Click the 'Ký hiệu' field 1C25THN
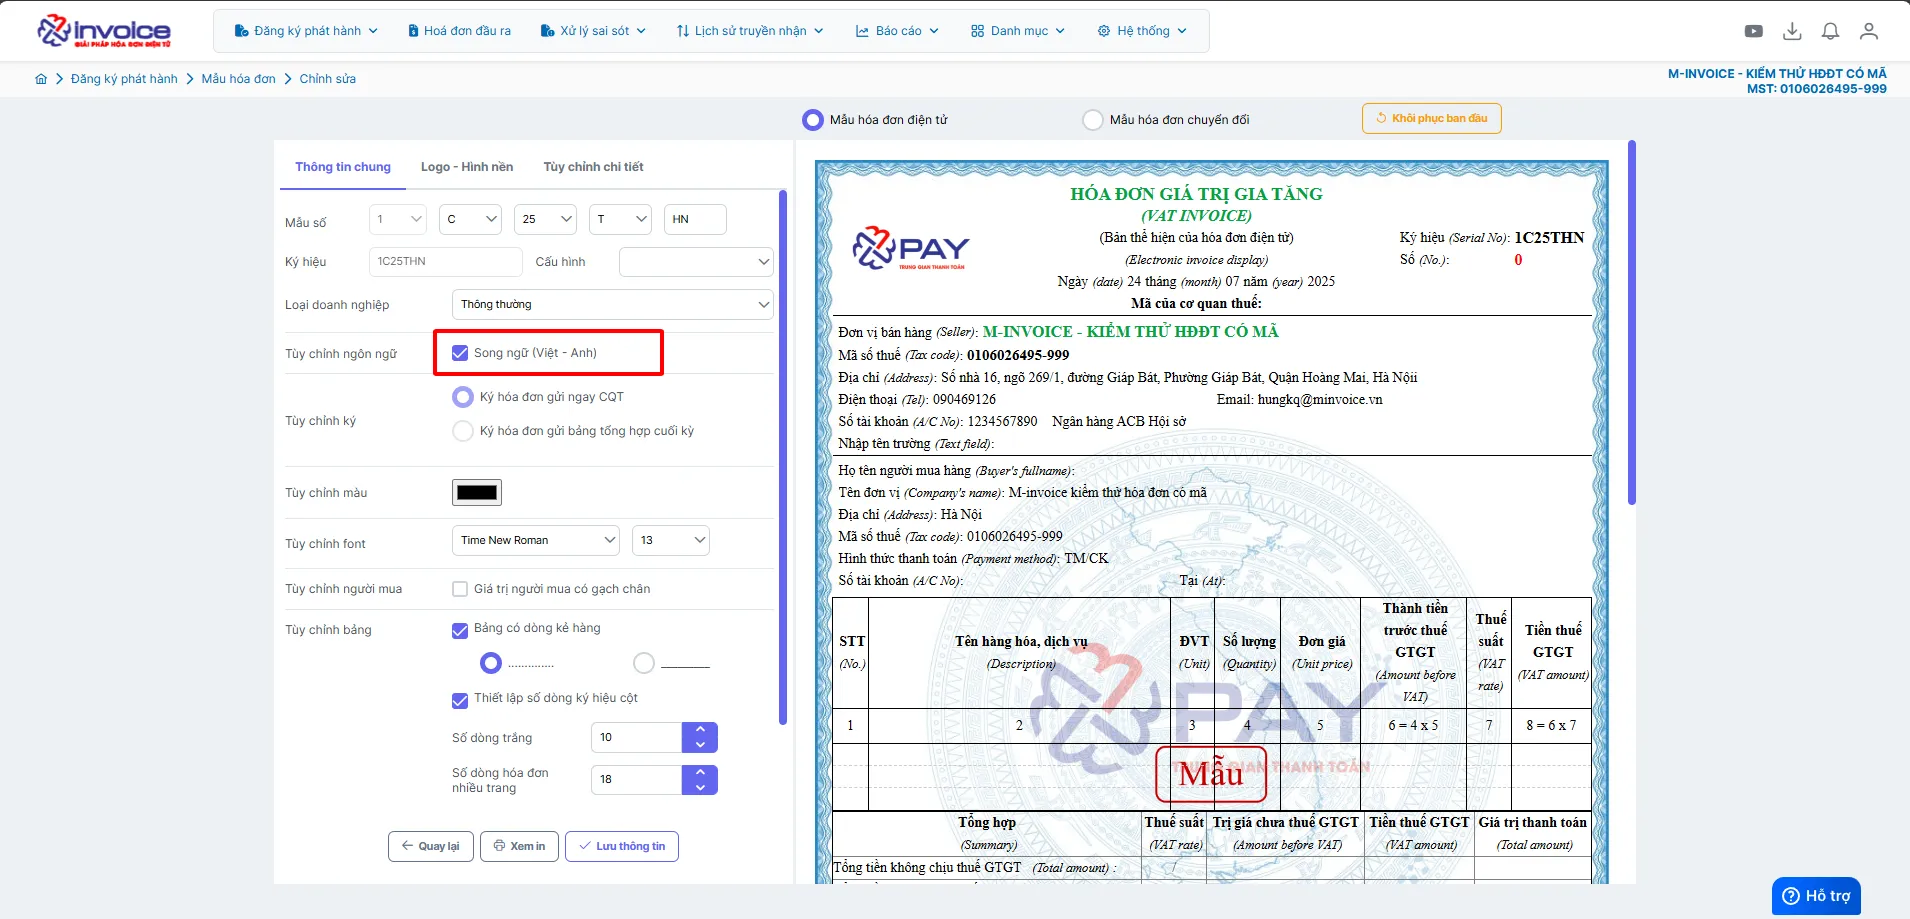Viewport: 1910px width, 919px height. click(445, 262)
